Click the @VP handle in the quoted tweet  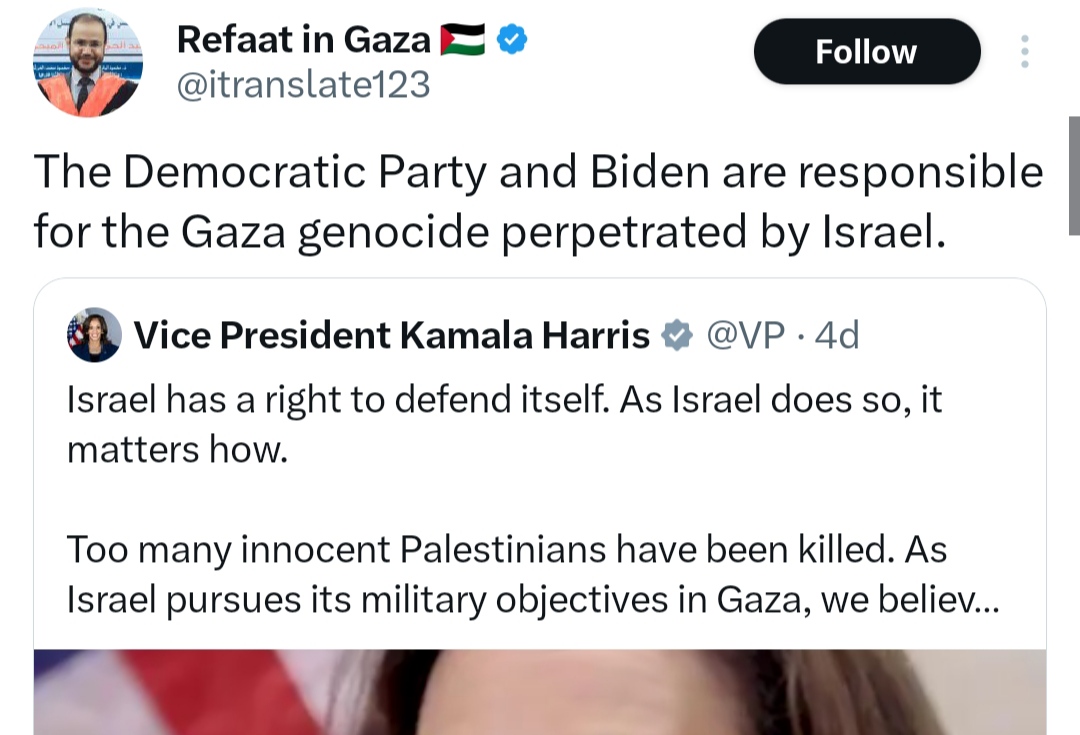746,336
